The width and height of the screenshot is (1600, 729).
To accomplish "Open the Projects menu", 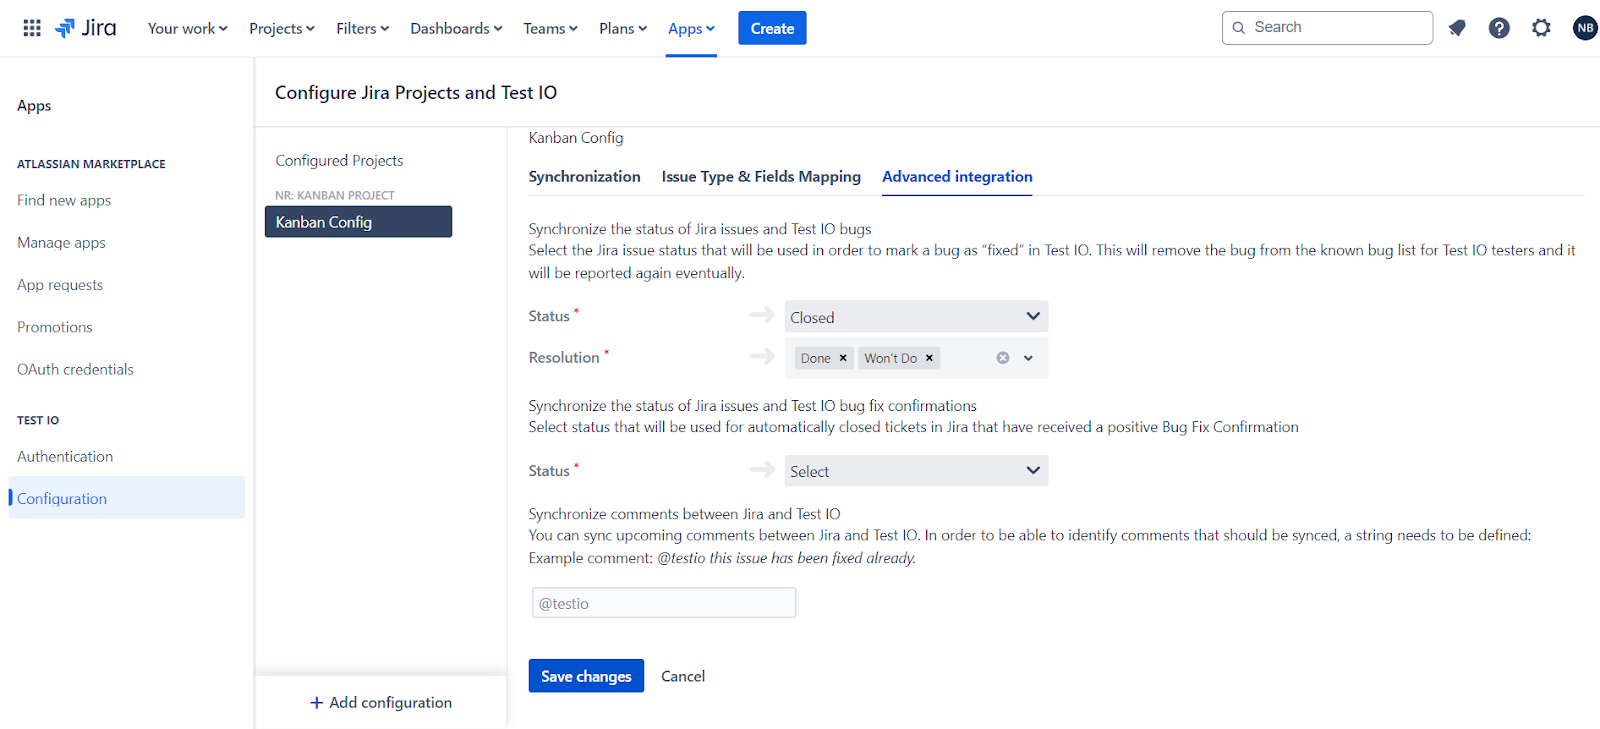I will (x=282, y=28).
